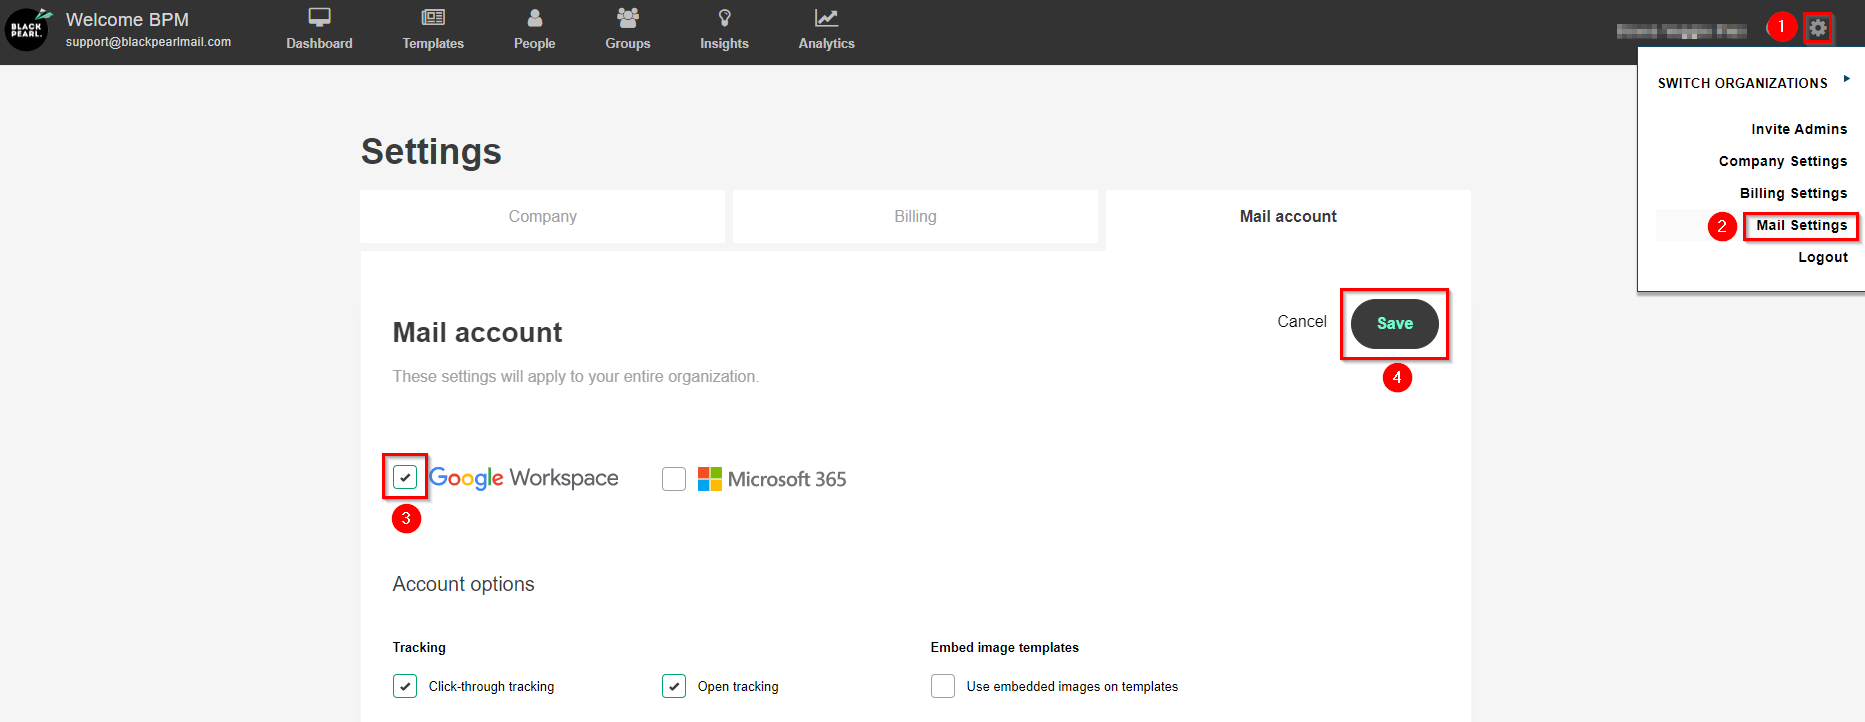Open the Dashboard monitor icon
Viewport: 1865px width, 722px height.
click(x=319, y=18)
